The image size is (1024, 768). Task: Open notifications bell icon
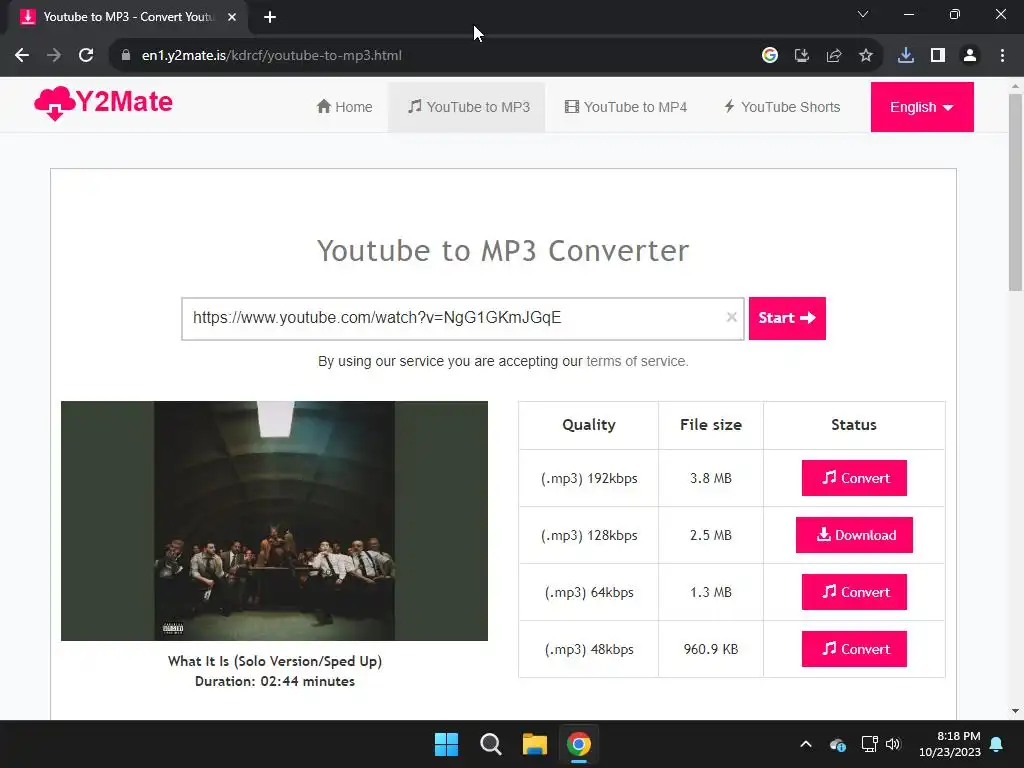997,744
